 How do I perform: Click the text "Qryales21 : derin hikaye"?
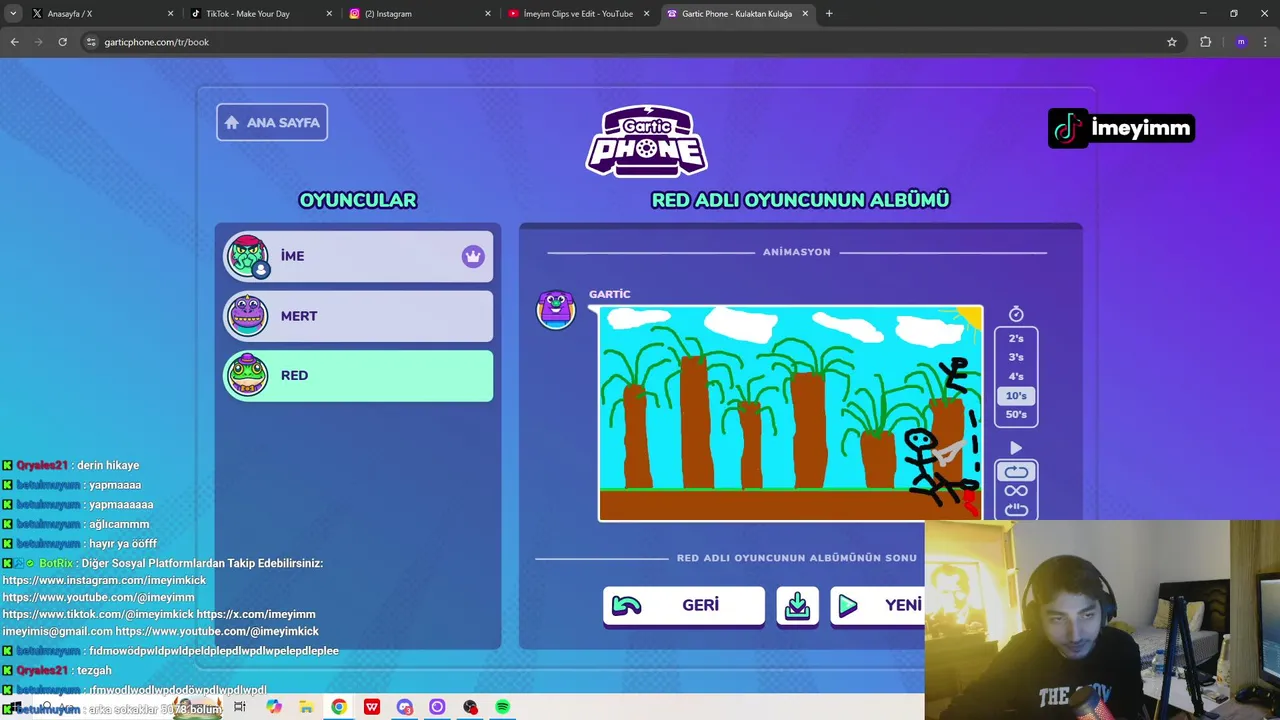(78, 465)
